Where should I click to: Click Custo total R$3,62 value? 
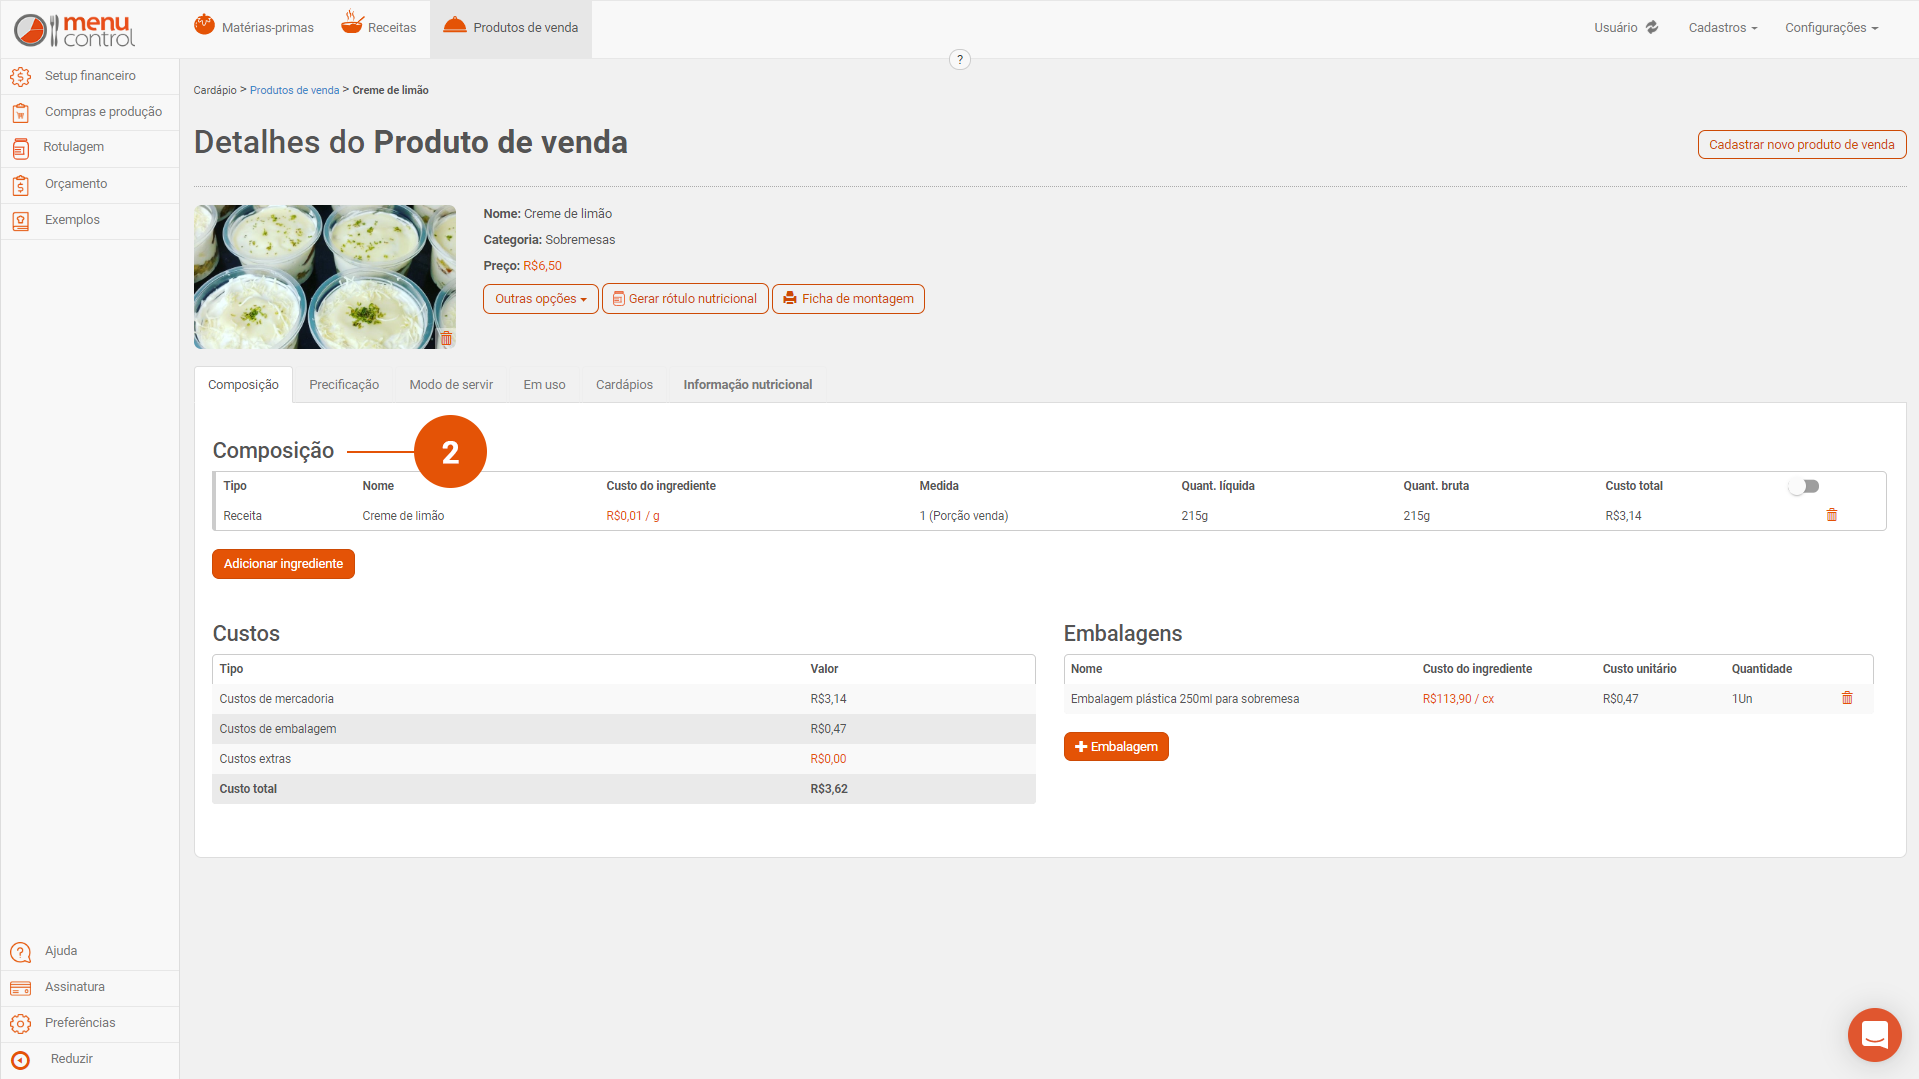[829, 789]
